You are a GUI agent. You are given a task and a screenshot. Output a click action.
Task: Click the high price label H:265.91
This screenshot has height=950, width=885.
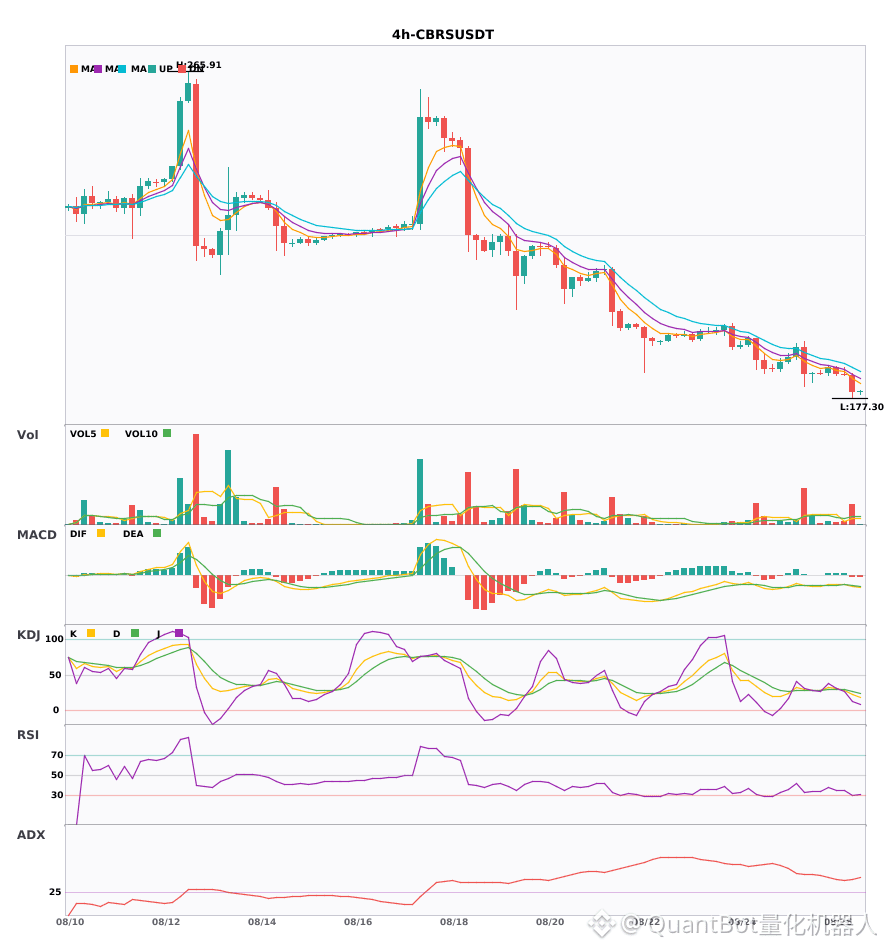[199, 65]
